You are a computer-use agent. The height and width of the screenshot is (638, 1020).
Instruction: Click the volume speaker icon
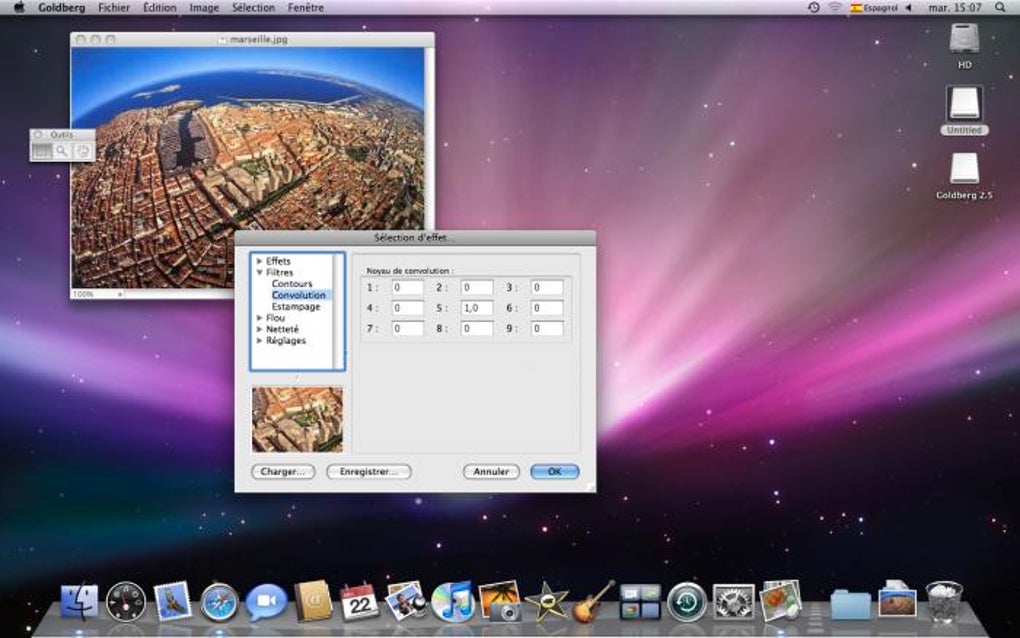pos(909,8)
